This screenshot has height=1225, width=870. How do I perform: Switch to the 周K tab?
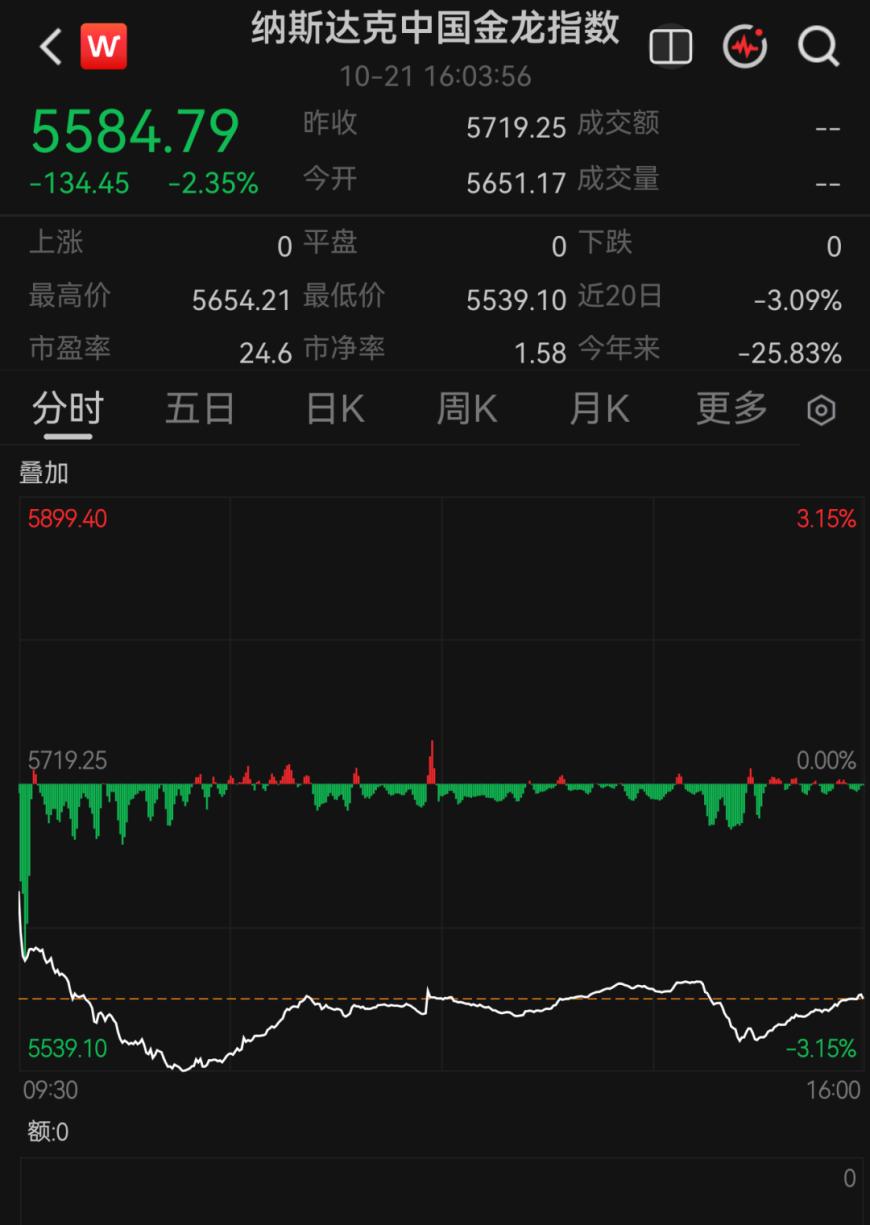tap(467, 409)
